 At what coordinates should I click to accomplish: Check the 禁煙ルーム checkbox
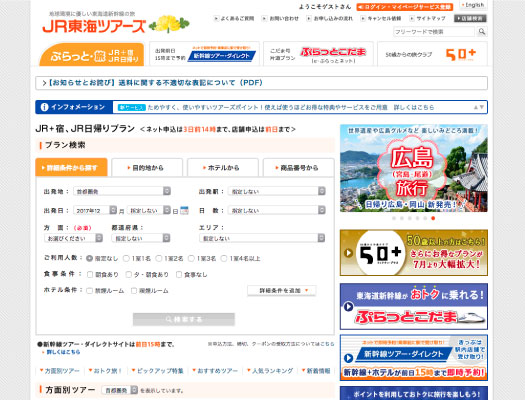(89, 291)
